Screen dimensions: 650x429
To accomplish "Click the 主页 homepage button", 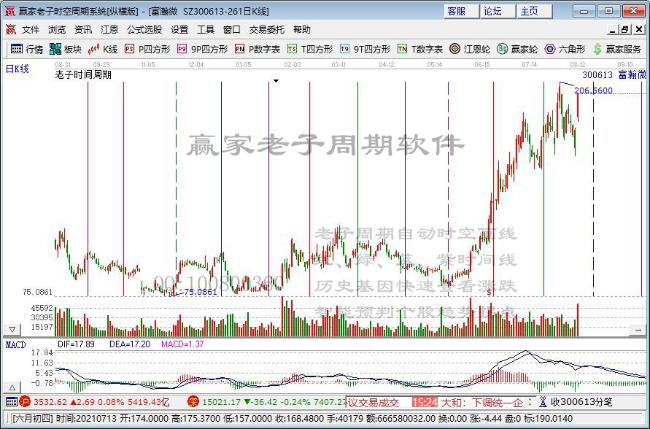I will pos(534,11).
